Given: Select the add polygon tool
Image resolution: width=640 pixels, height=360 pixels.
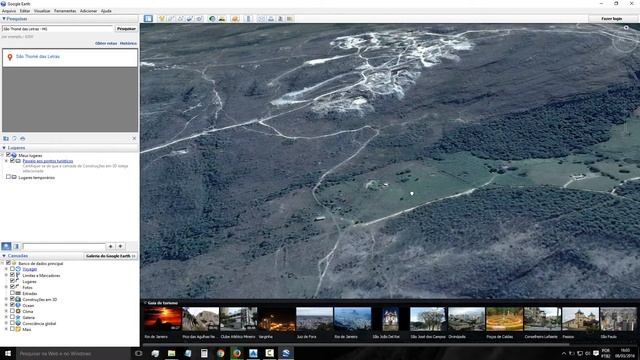Looking at the screenshot, I should 171,19.
